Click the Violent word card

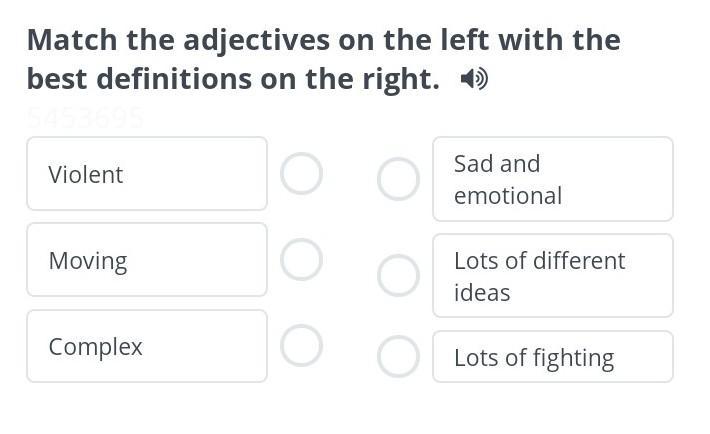coord(147,174)
